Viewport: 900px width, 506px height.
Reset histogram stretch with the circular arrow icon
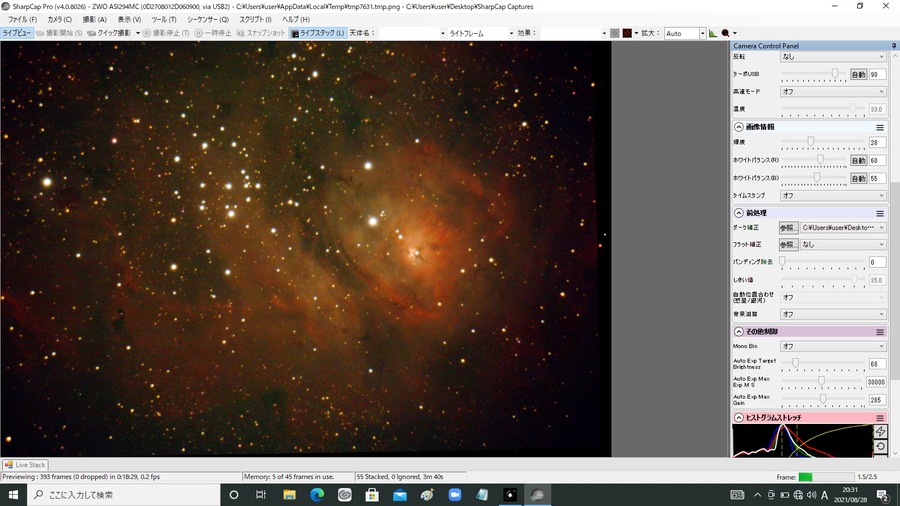pos(880,446)
